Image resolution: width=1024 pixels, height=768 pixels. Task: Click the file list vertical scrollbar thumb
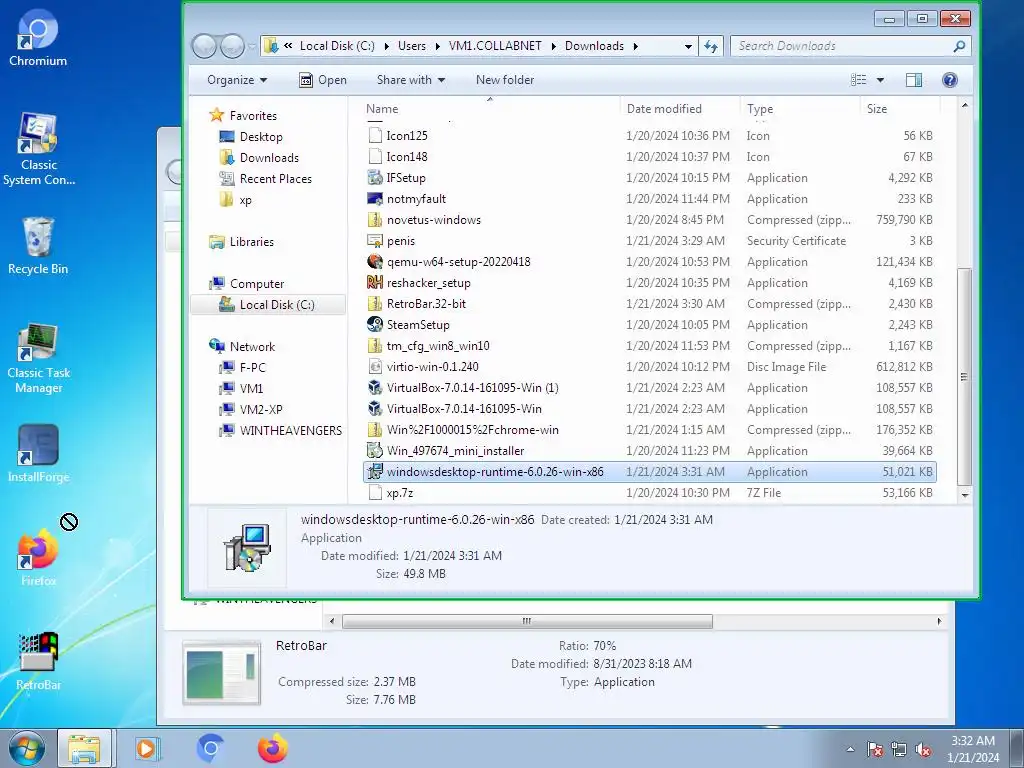pos(965,376)
